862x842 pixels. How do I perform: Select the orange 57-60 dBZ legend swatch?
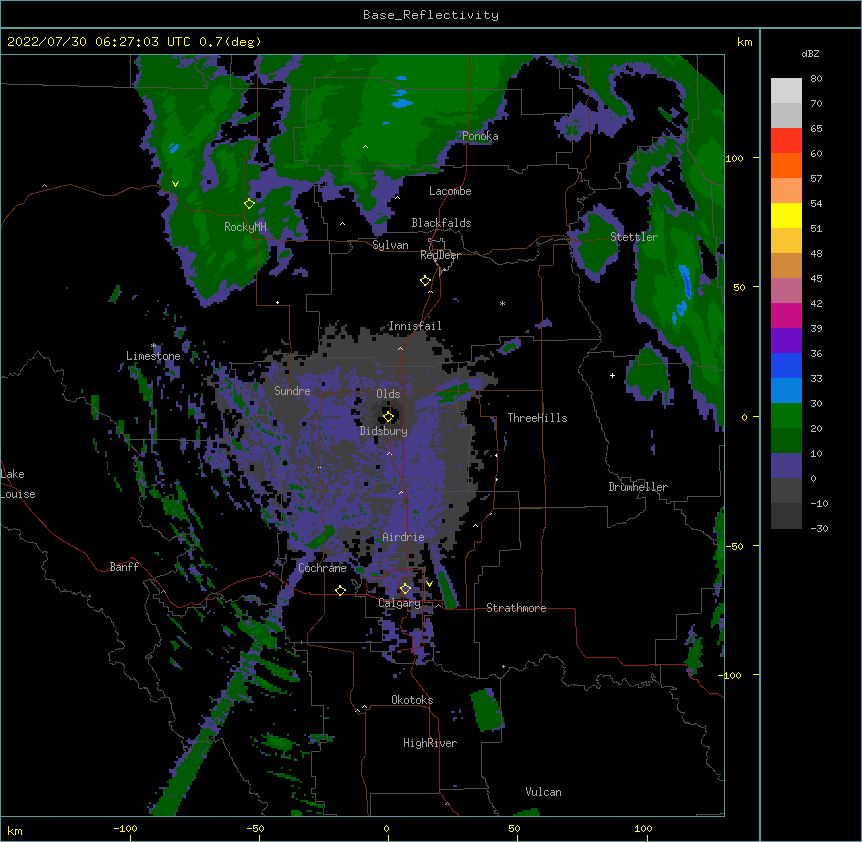(x=786, y=165)
